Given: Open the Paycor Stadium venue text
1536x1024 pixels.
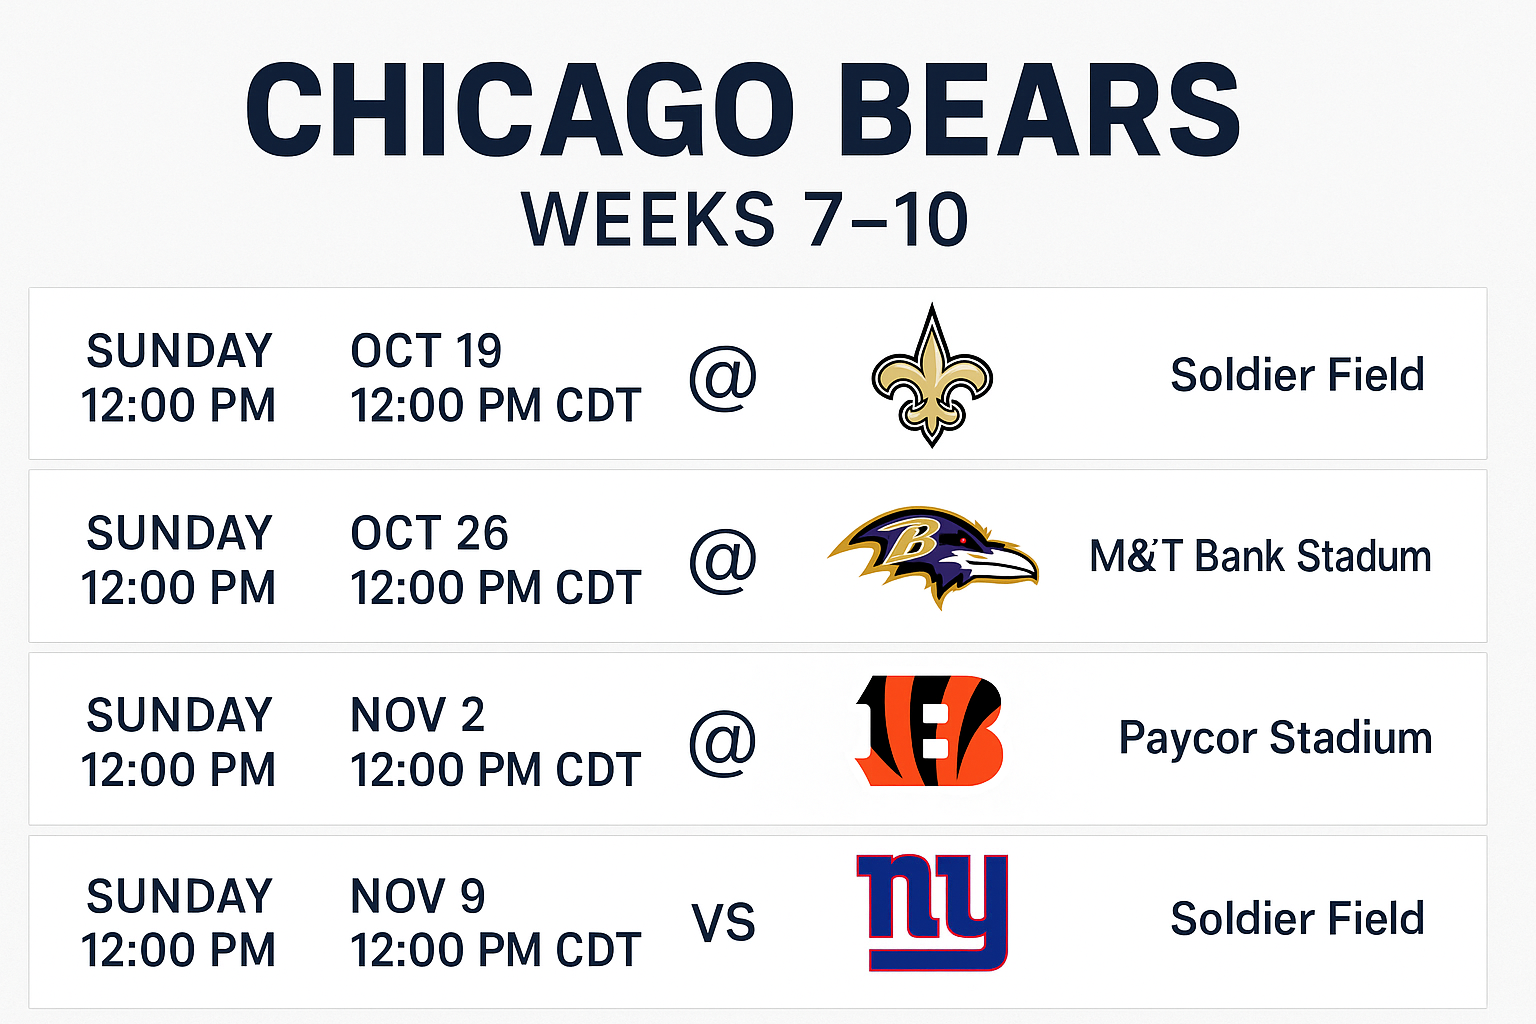Looking at the screenshot, I should (1275, 738).
